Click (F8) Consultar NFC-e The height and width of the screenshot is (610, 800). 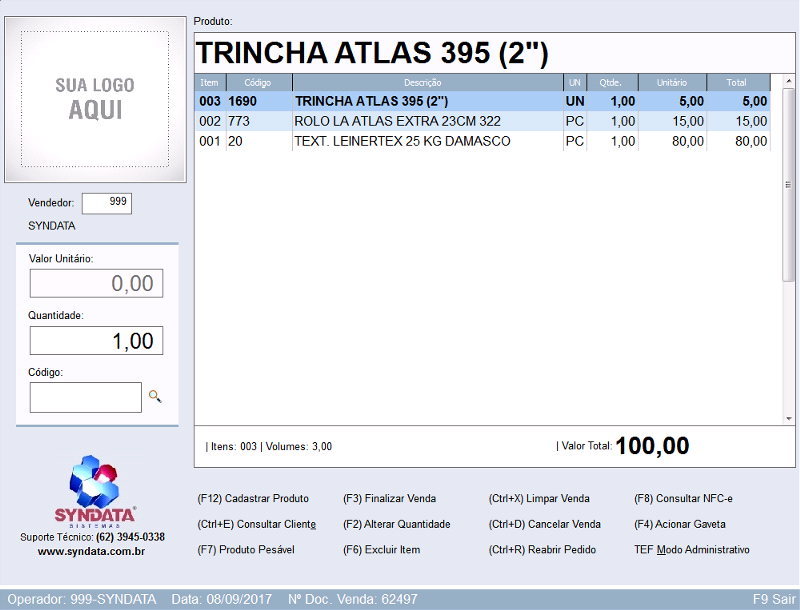point(683,498)
